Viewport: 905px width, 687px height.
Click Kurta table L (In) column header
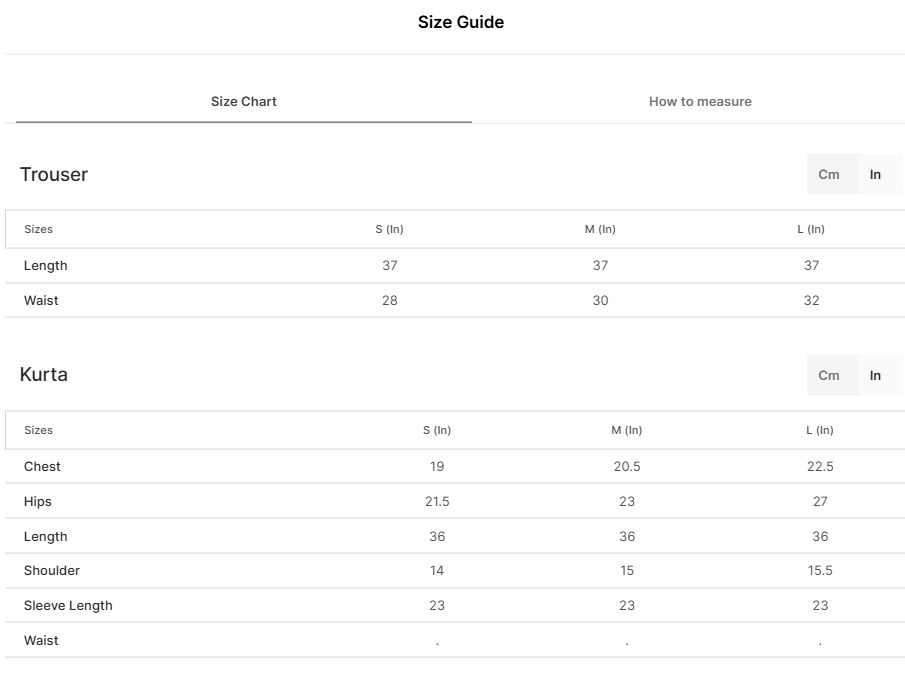tap(820, 431)
